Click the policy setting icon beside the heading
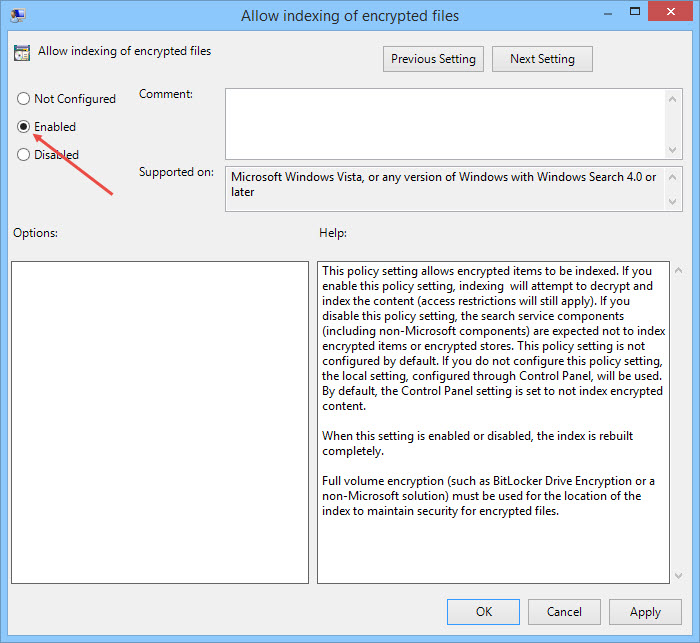 click(x=22, y=53)
